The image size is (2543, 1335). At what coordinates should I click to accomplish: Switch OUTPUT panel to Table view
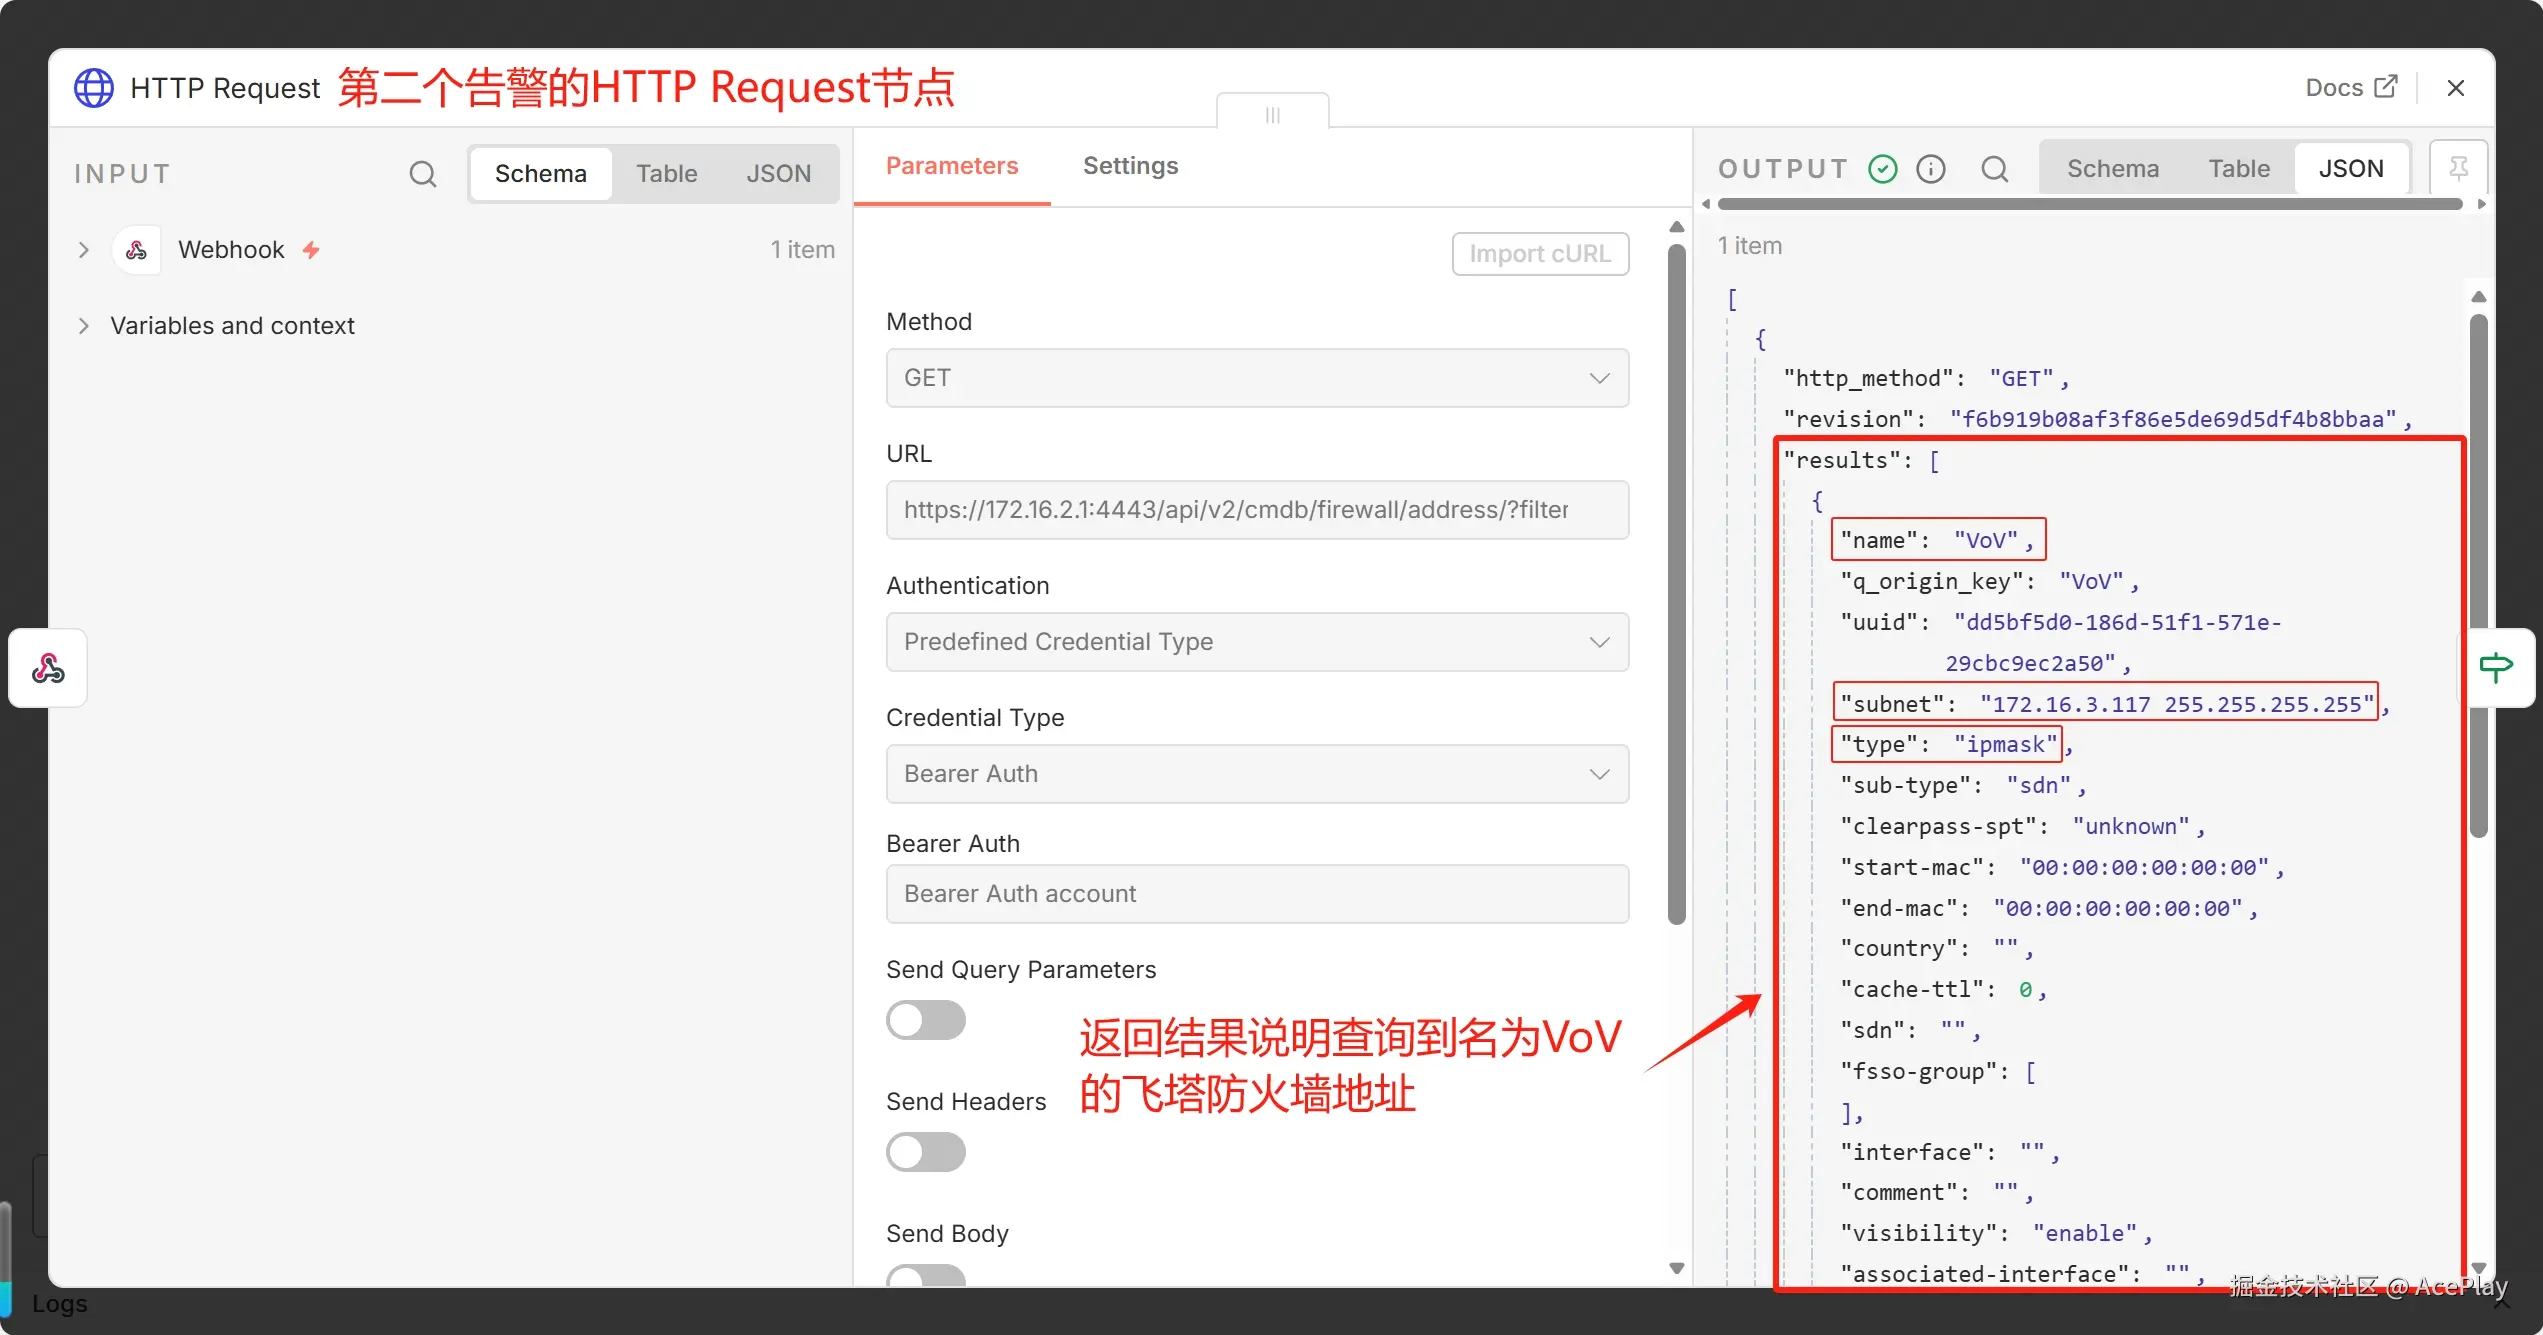[2239, 168]
